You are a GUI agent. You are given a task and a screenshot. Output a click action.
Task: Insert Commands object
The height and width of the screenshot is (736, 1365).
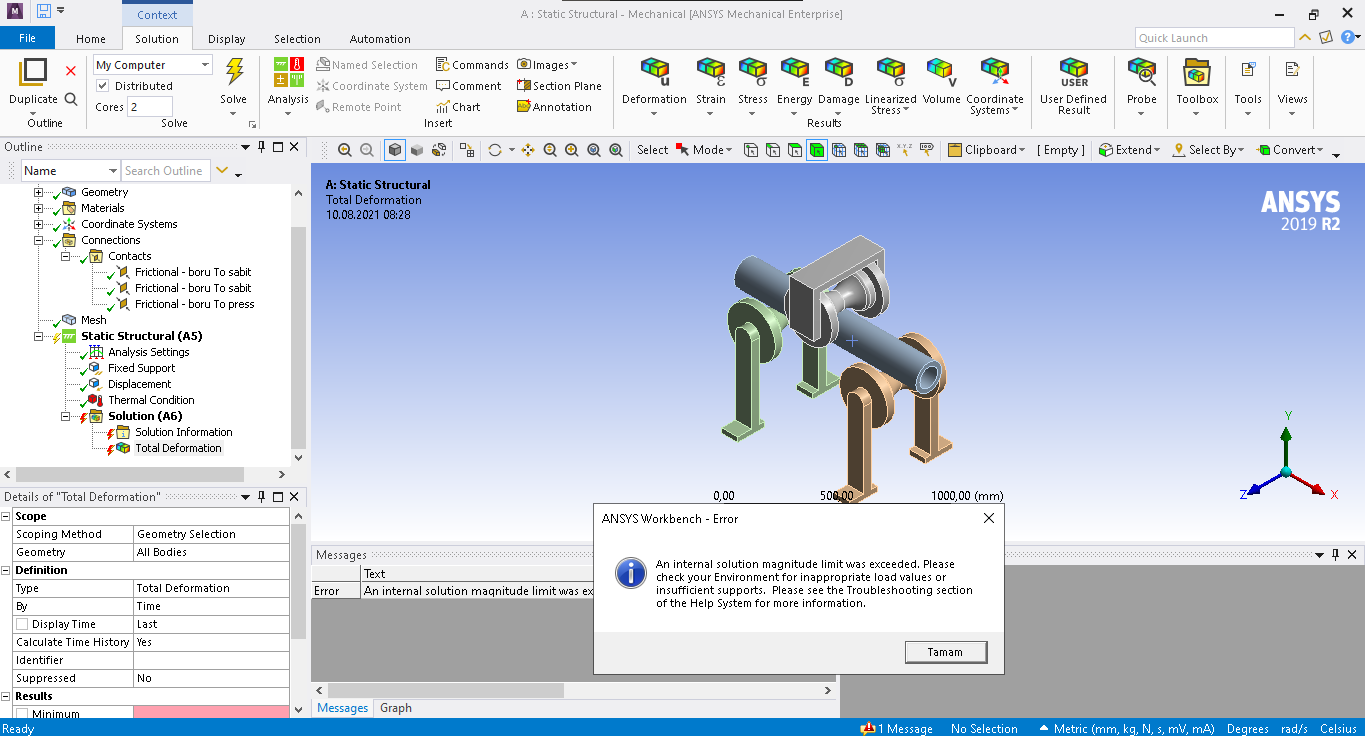(473, 65)
